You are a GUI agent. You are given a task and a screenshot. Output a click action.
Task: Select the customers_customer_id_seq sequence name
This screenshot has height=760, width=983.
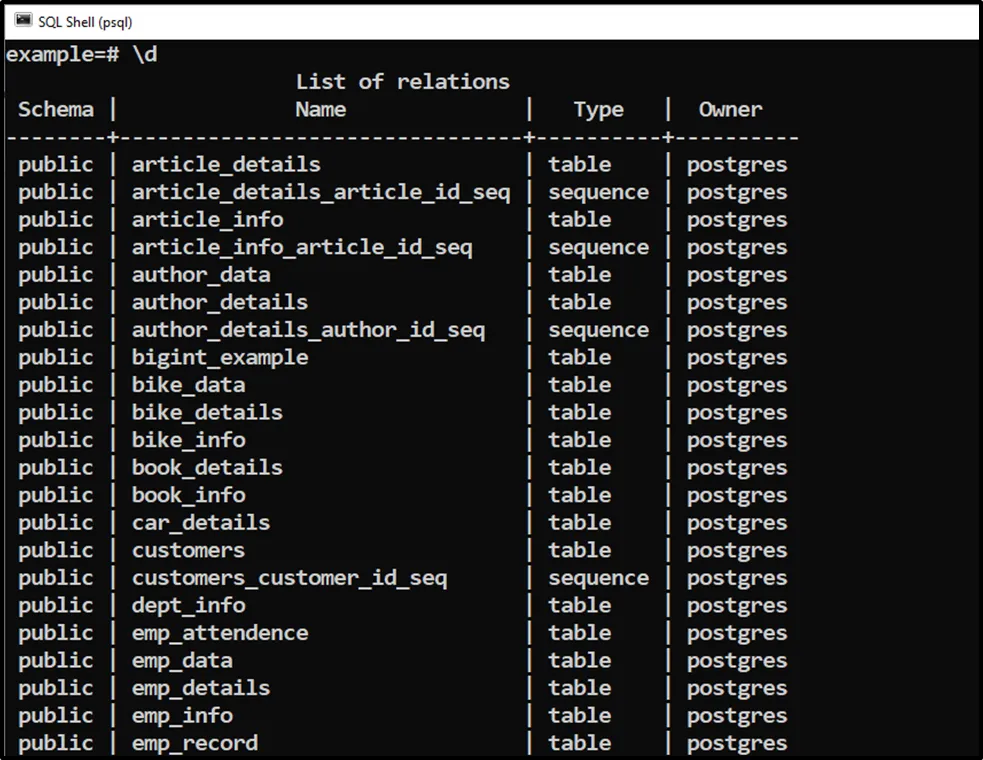(289, 578)
